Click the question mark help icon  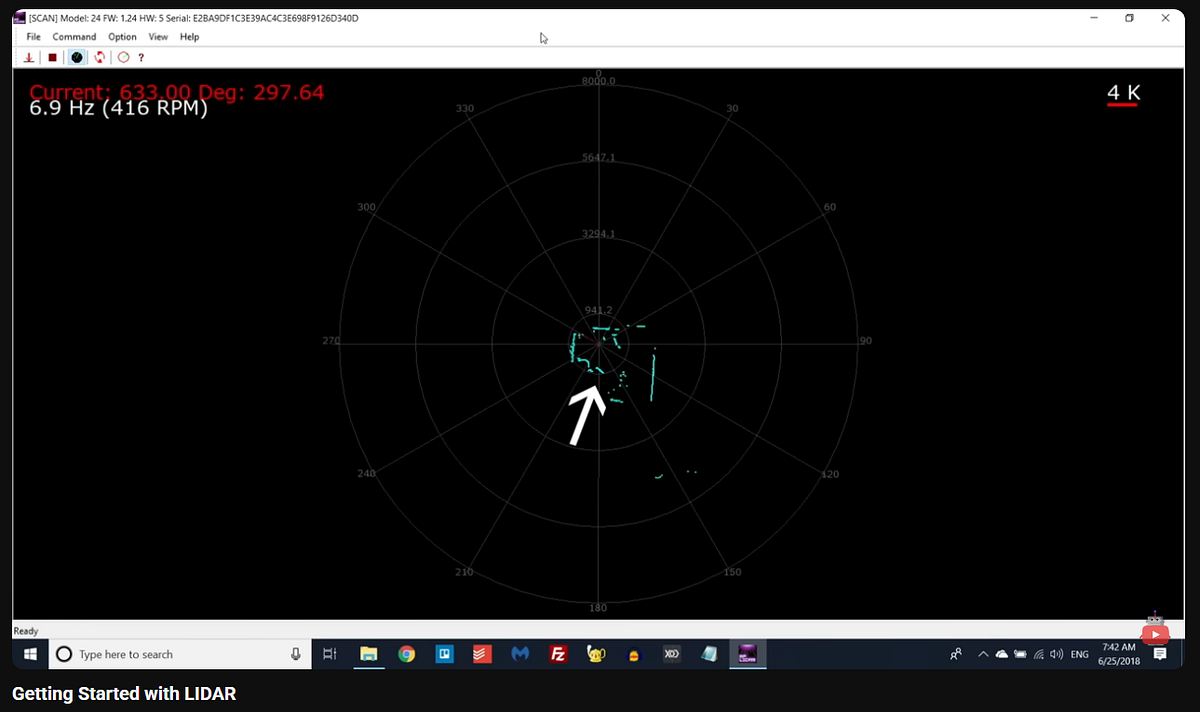[x=141, y=57]
